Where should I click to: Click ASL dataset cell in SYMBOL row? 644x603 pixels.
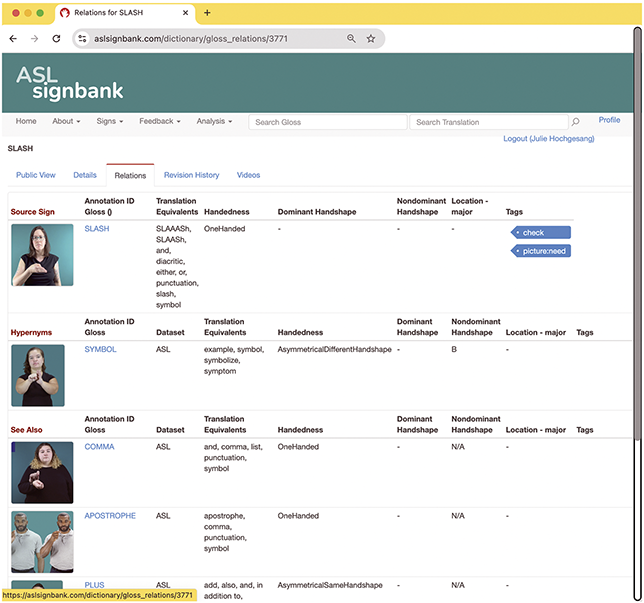pyautogui.click(x=163, y=349)
